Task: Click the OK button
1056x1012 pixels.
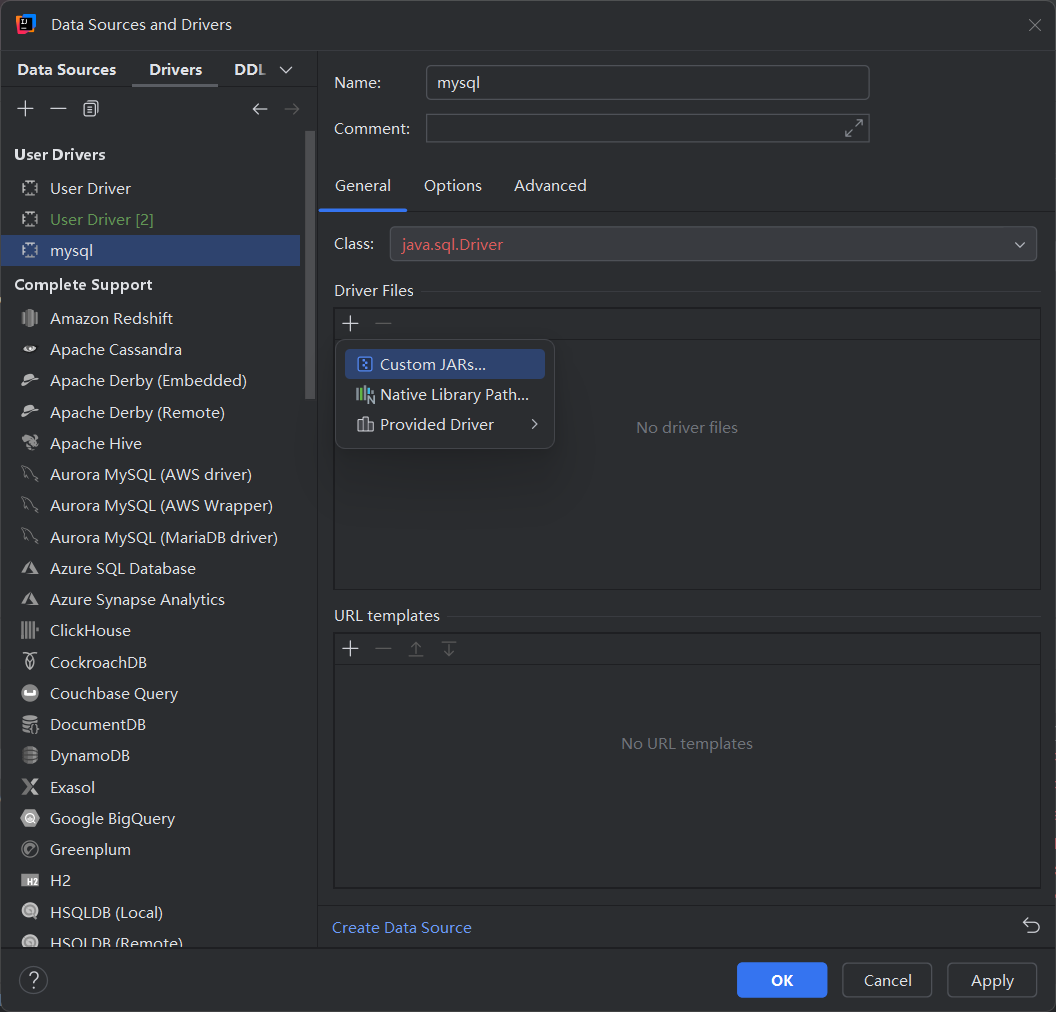Action: click(x=782, y=980)
